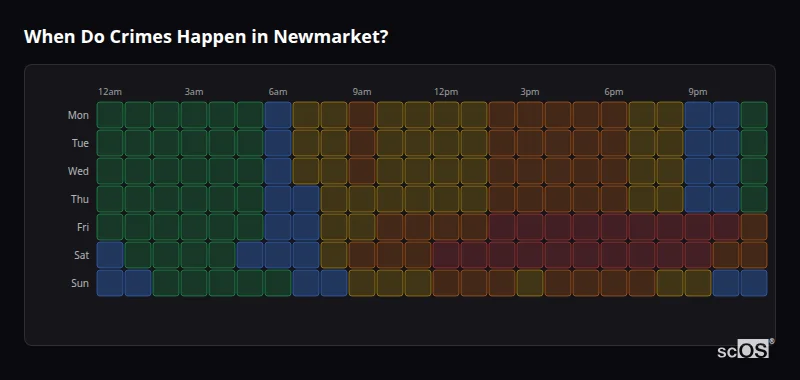
Task: Click the Sunday 9pm heatmap cell
Action: click(697, 283)
